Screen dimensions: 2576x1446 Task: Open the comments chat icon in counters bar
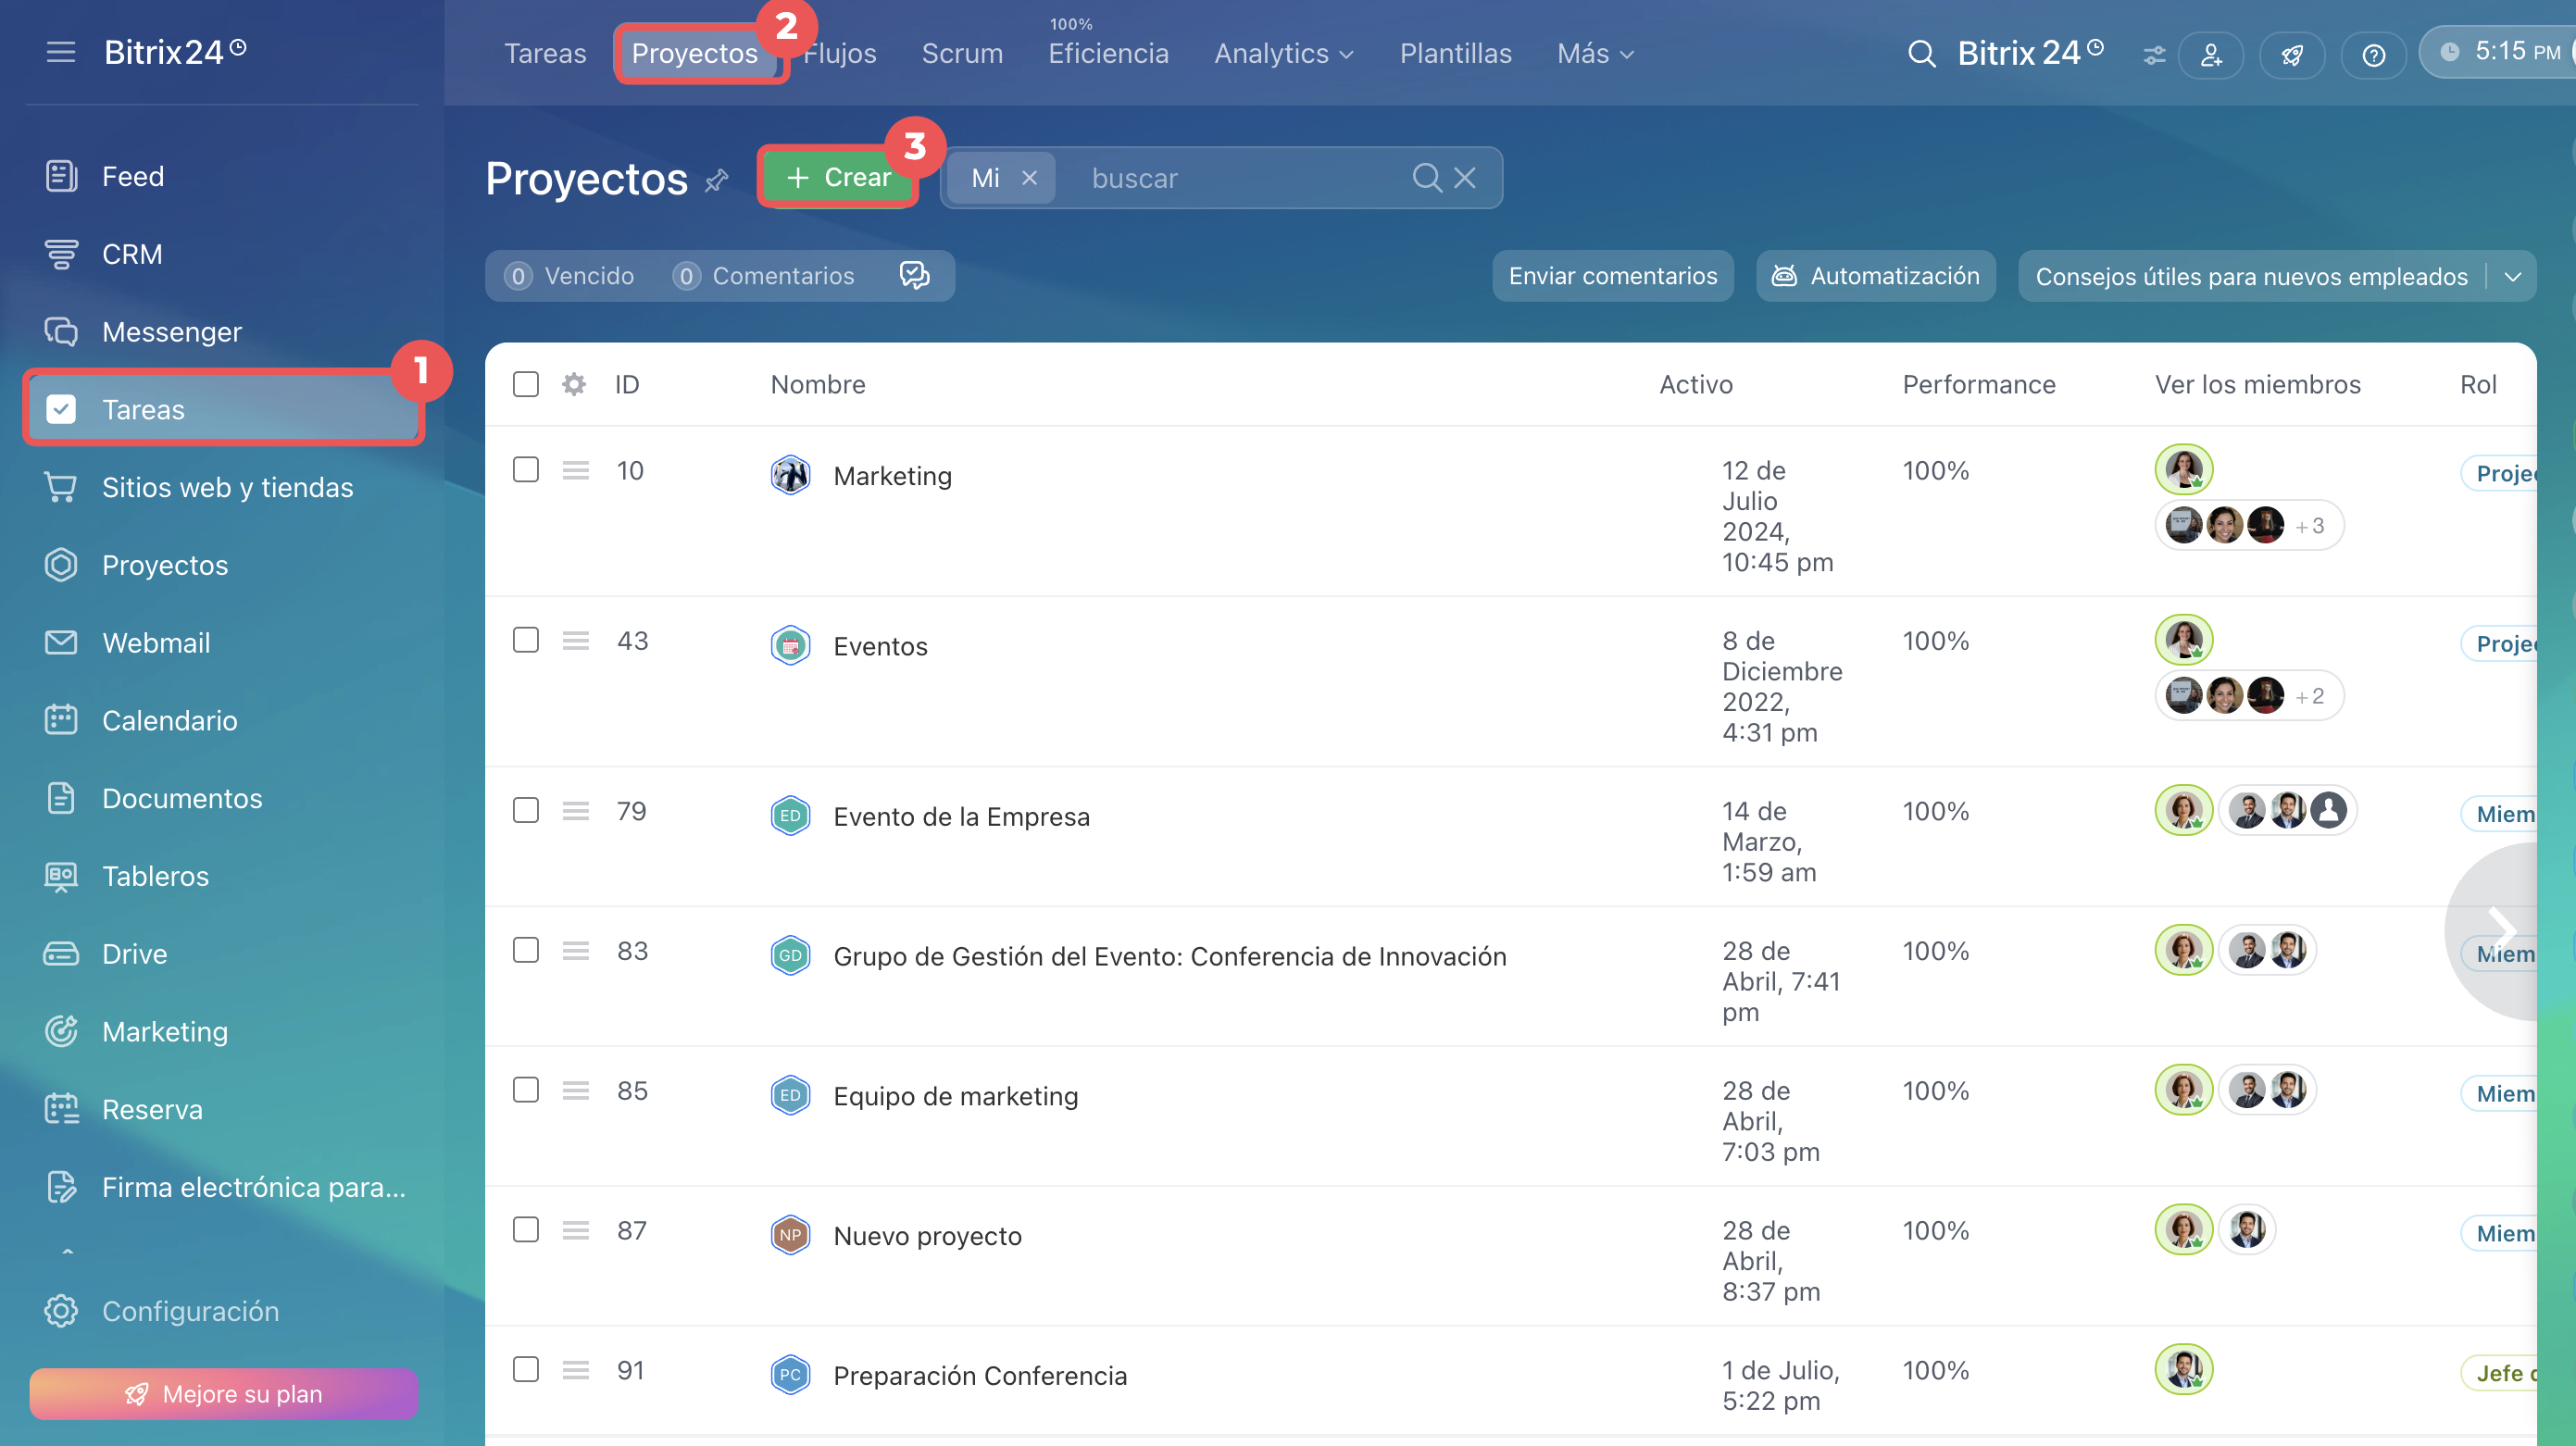[915, 275]
